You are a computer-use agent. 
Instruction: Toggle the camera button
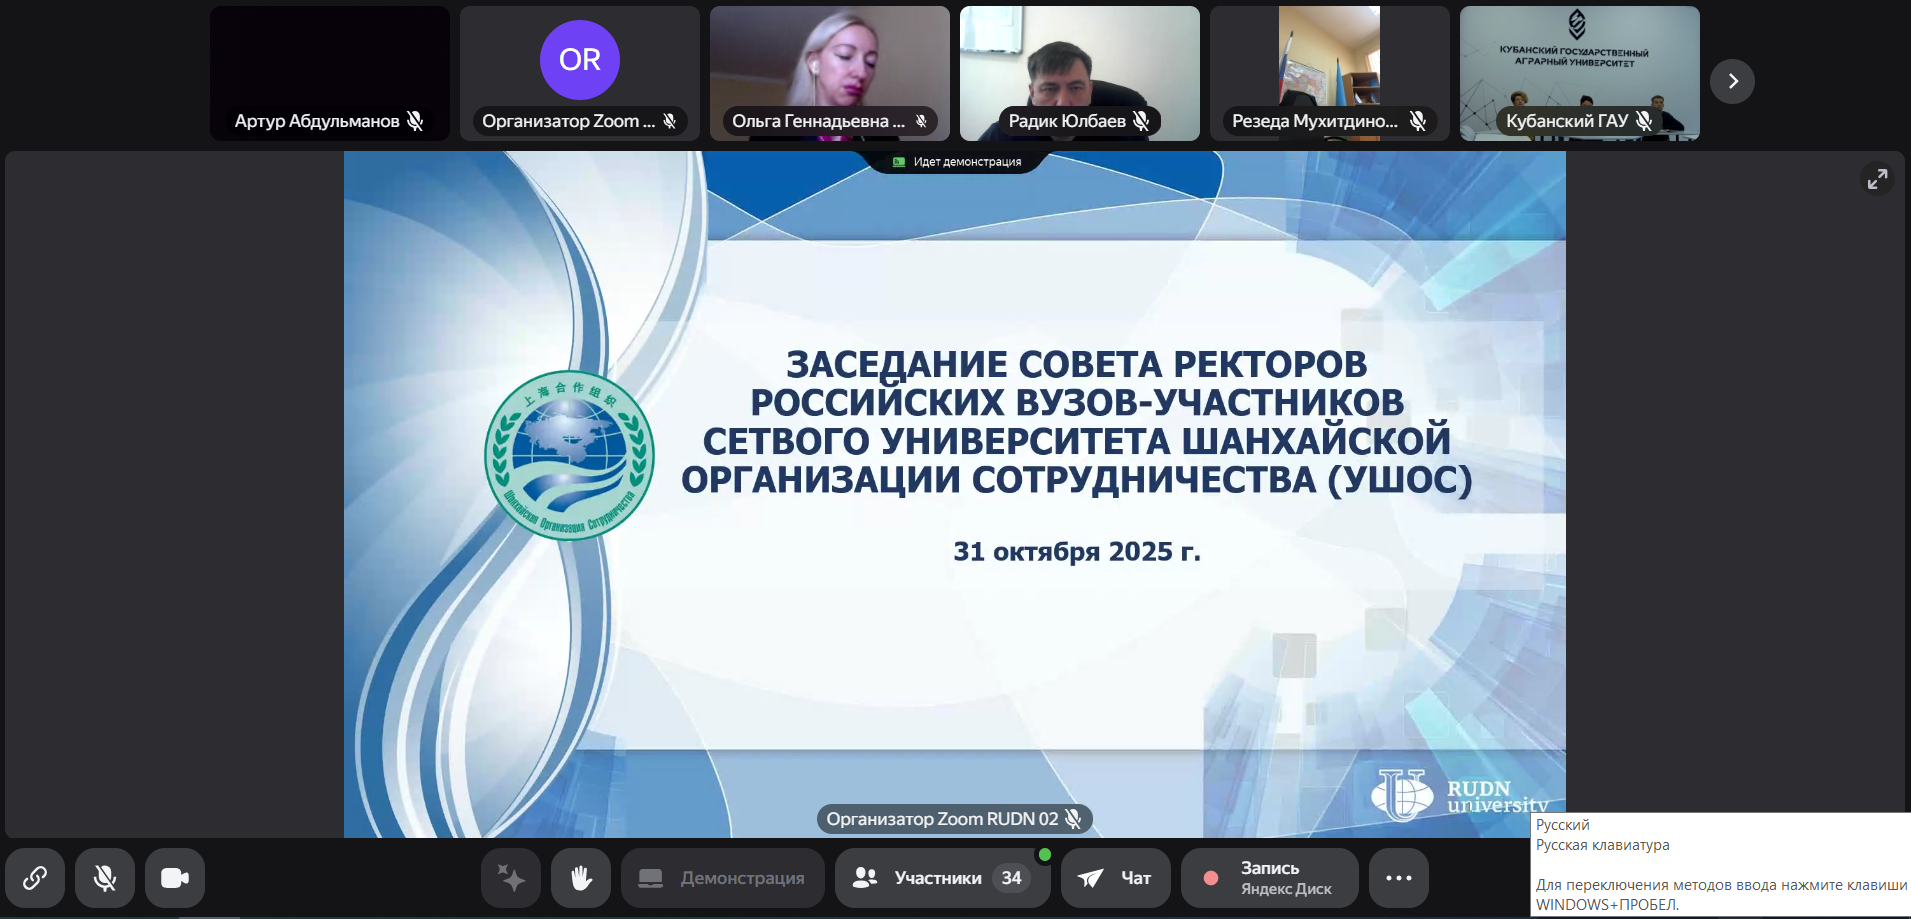(175, 878)
